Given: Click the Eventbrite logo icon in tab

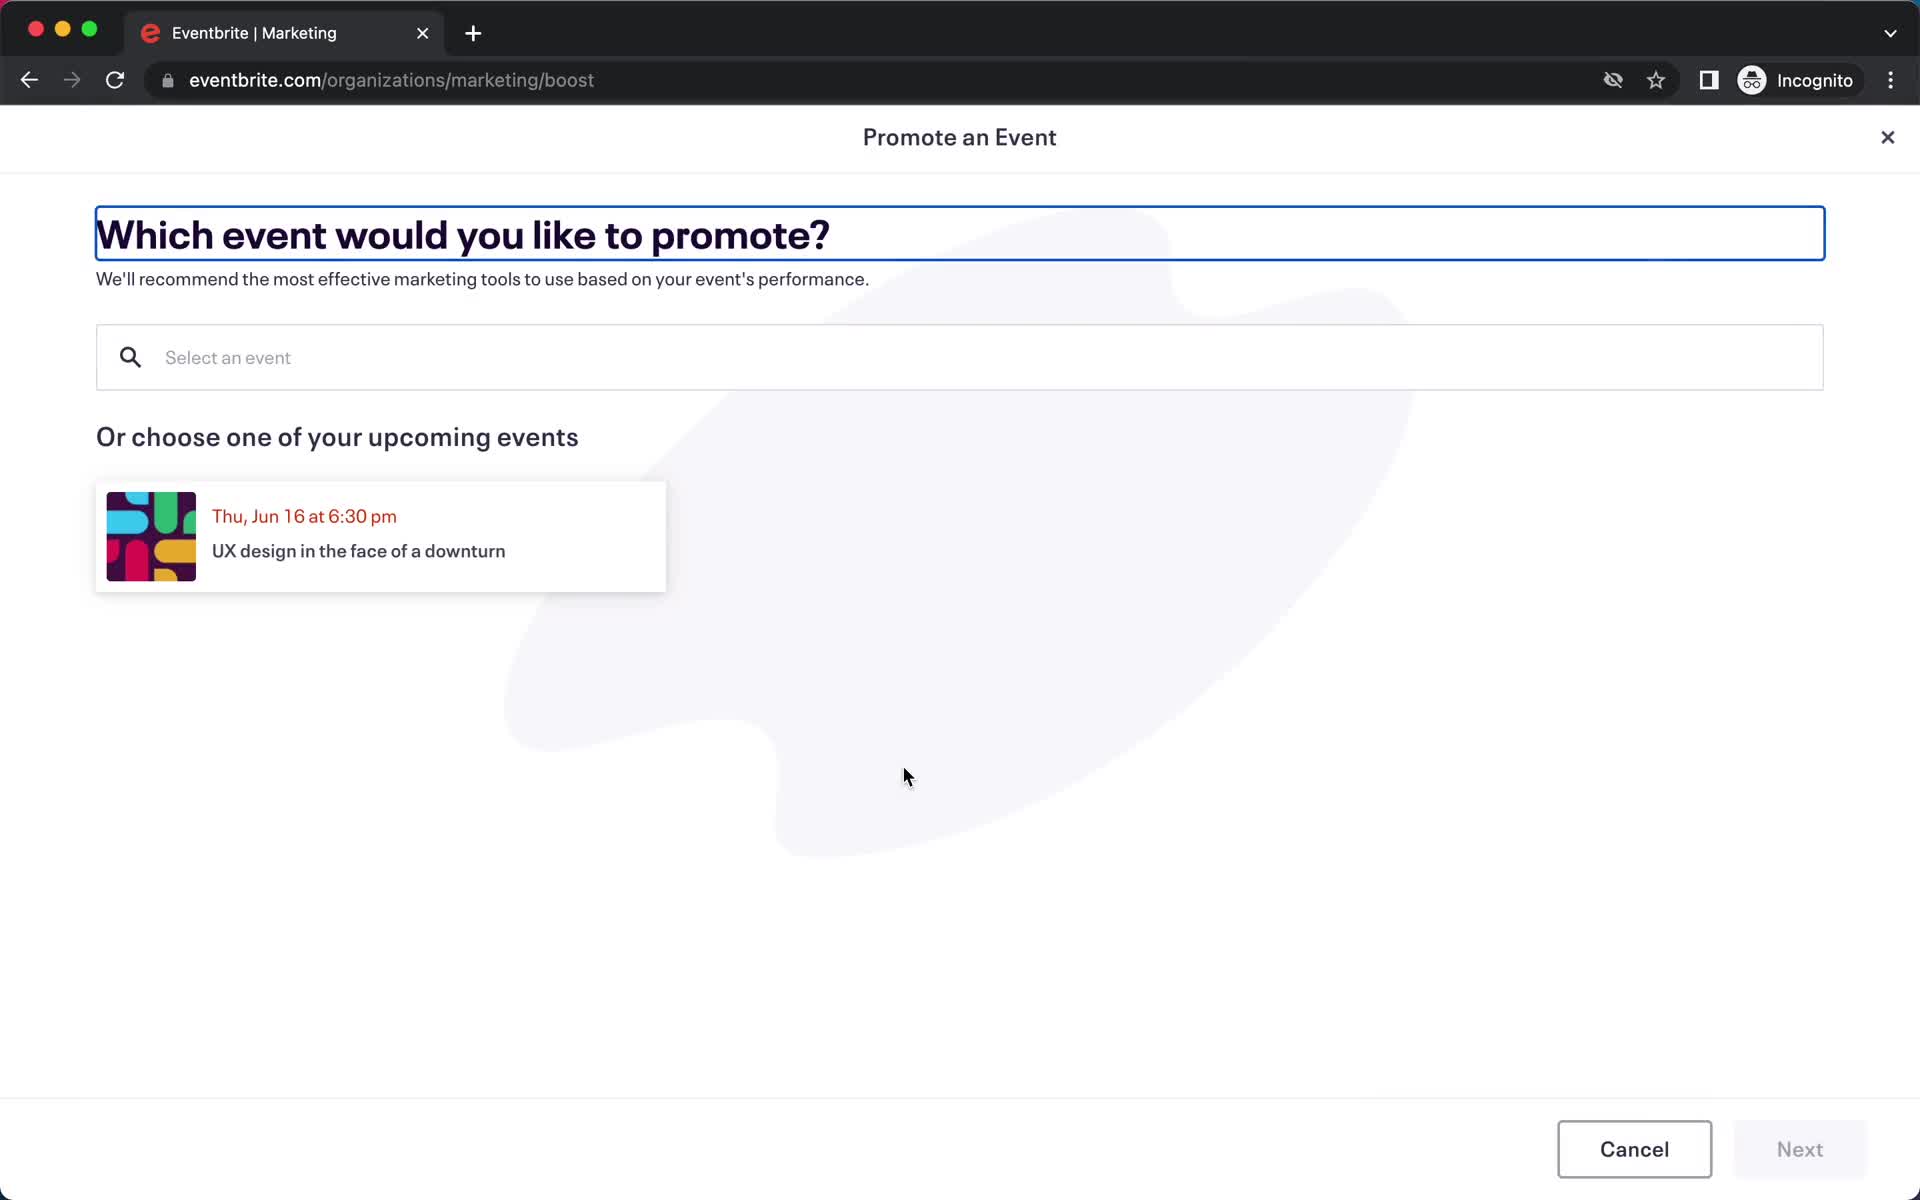Looking at the screenshot, I should 151,33.
